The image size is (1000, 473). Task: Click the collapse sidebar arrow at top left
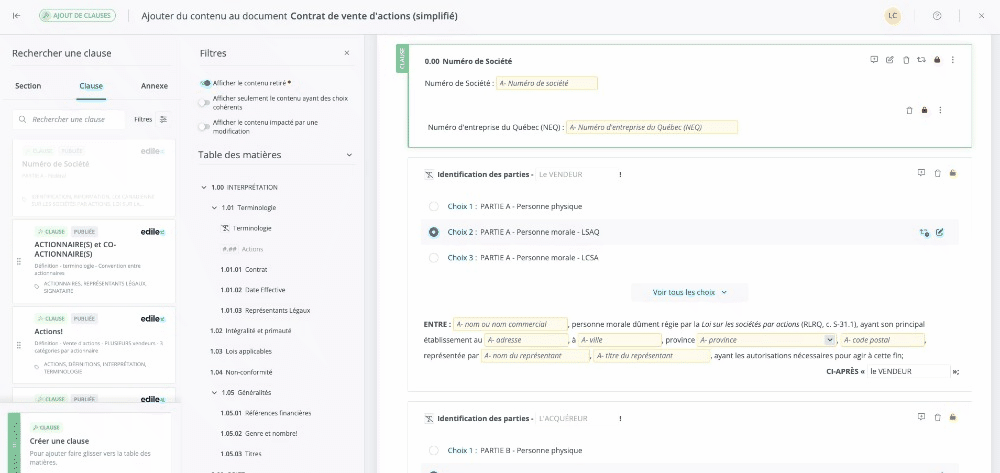tap(16, 16)
